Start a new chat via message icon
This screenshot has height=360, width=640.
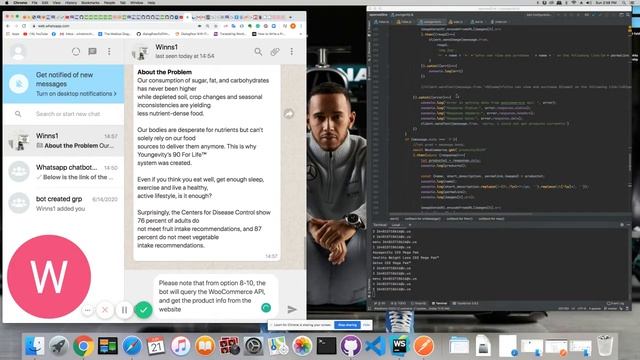point(93,52)
